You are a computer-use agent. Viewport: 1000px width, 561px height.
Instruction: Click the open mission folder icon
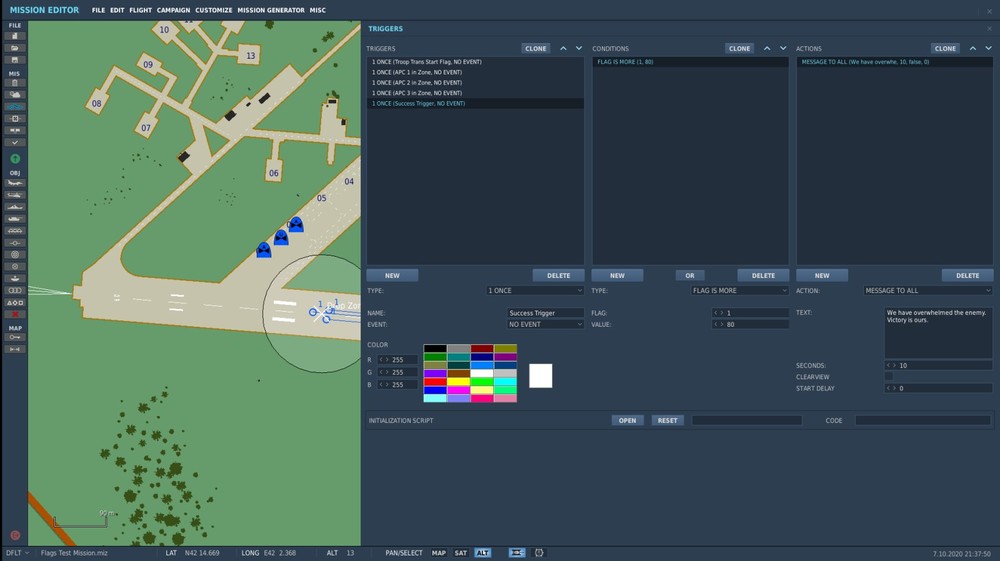(15, 48)
